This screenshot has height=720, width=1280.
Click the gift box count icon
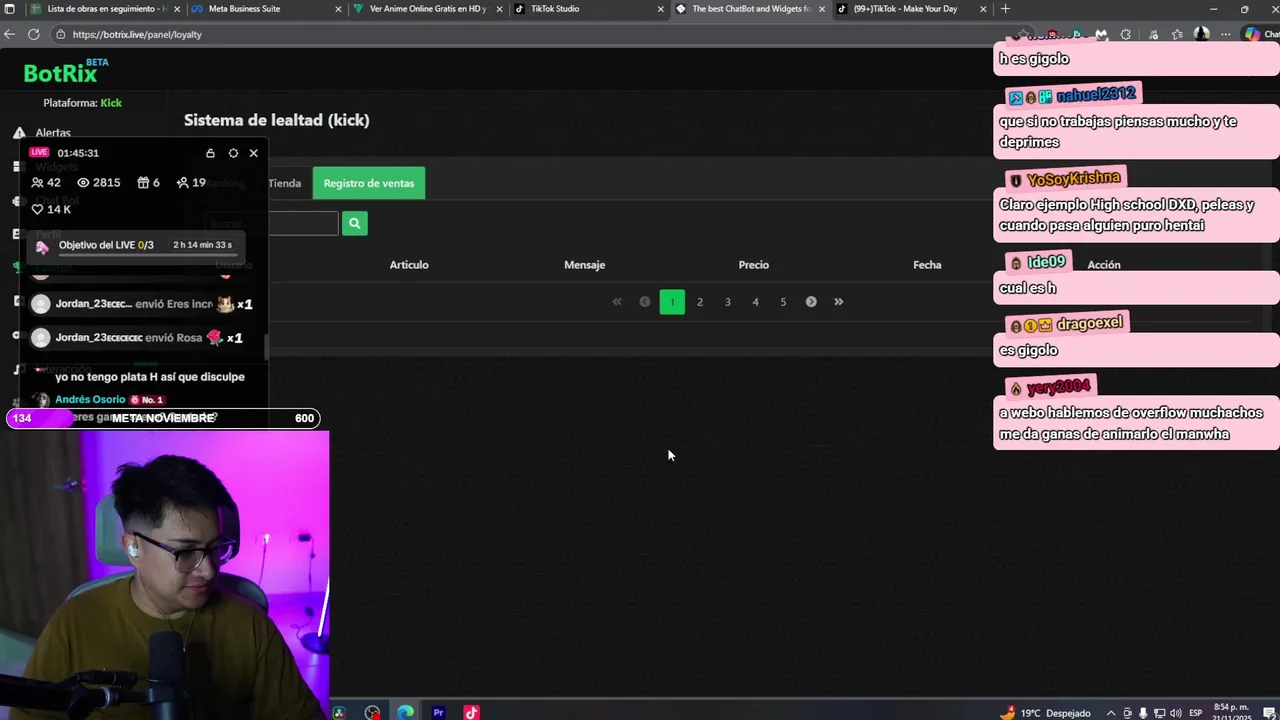coord(143,183)
